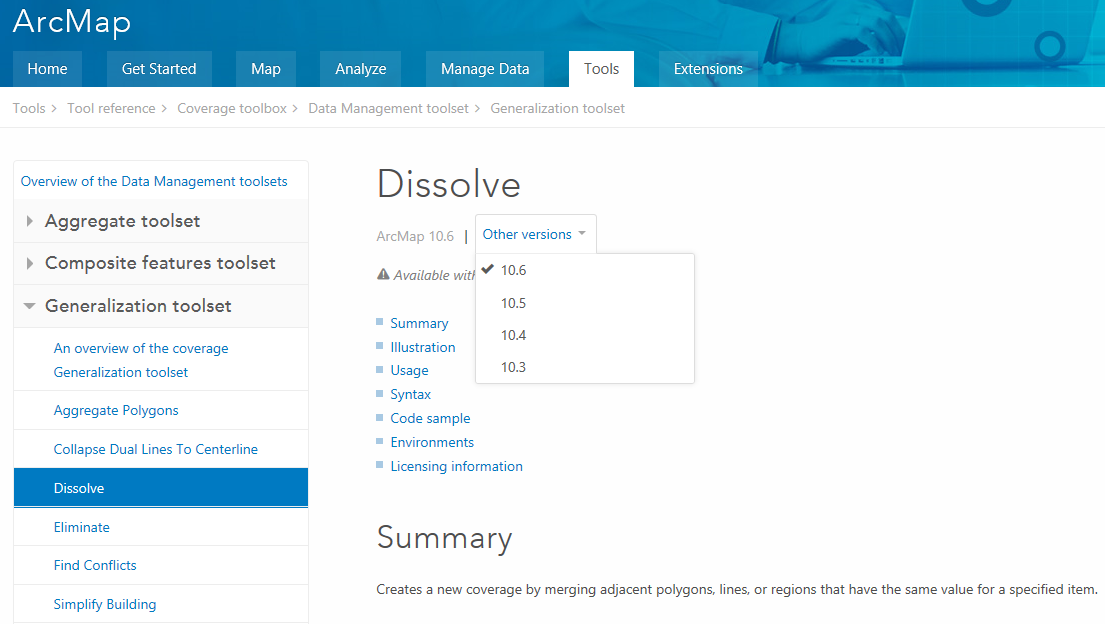Screen dimensions: 1105x624
Task: Click the ArcMap logo in the header
Action: [x=71, y=21]
